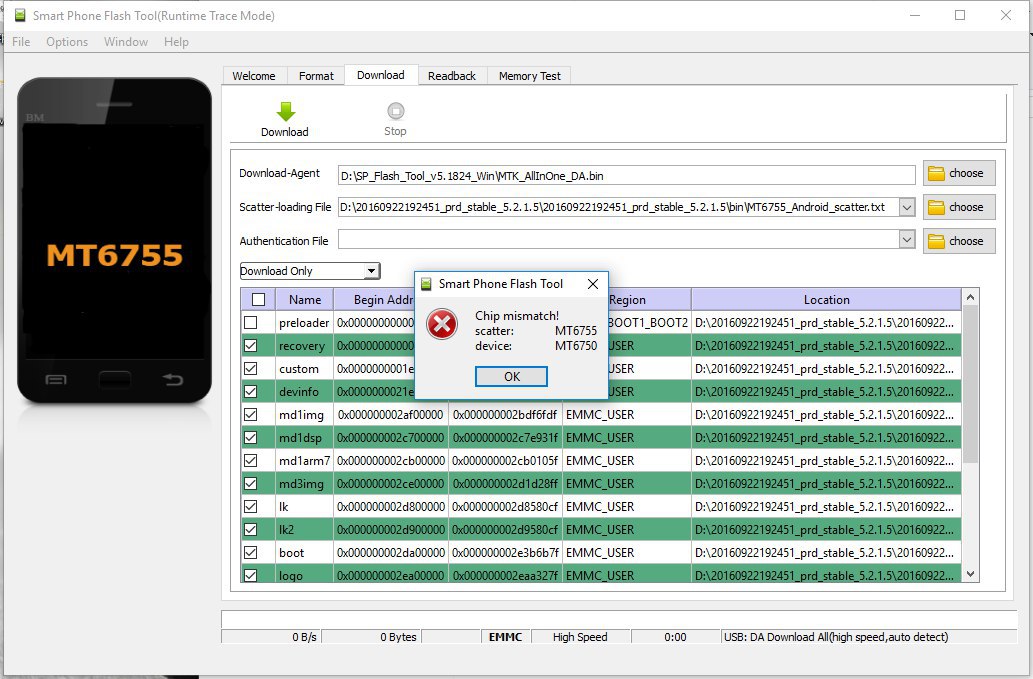Click the Name column header
Screen dimensions: 1033x679
[305, 300]
